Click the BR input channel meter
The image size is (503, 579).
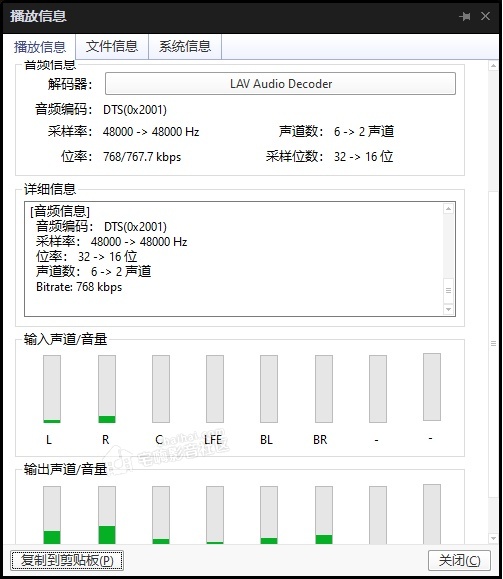324,389
